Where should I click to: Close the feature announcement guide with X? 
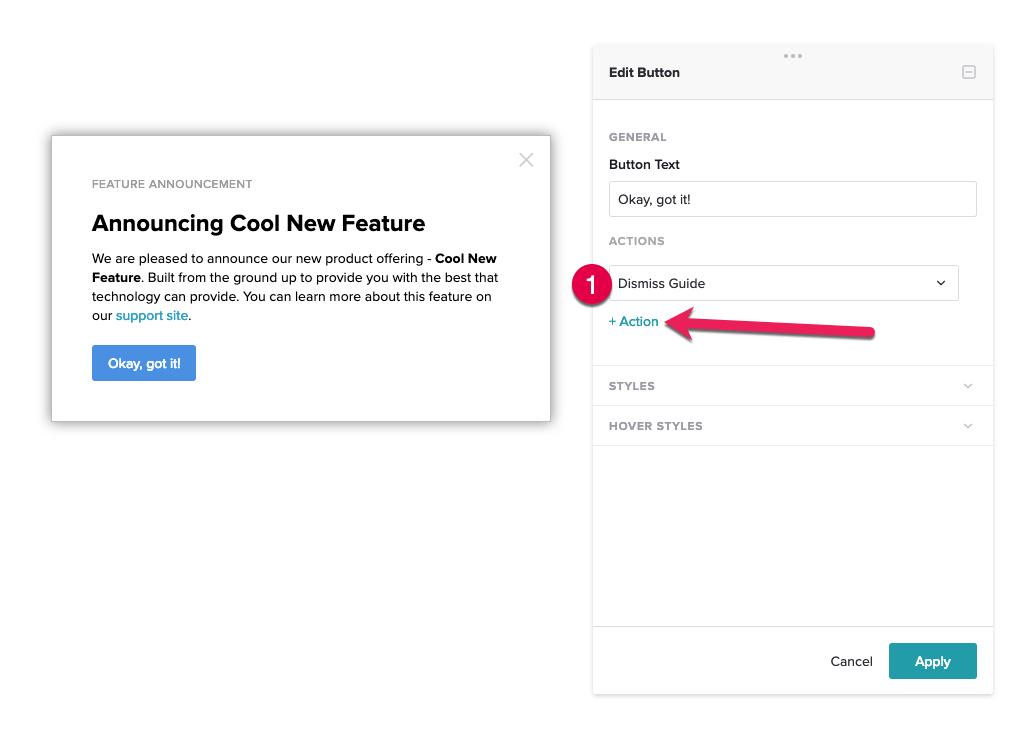[526, 160]
